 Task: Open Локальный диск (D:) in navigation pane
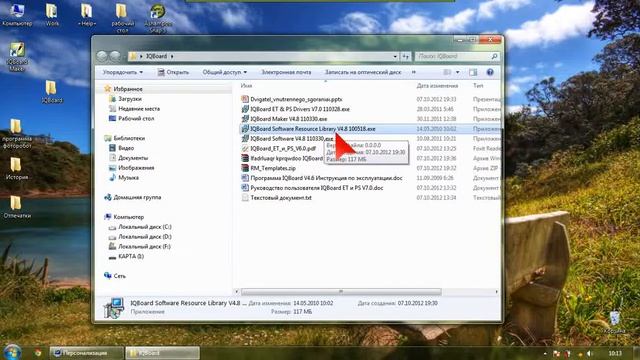(x=144, y=236)
